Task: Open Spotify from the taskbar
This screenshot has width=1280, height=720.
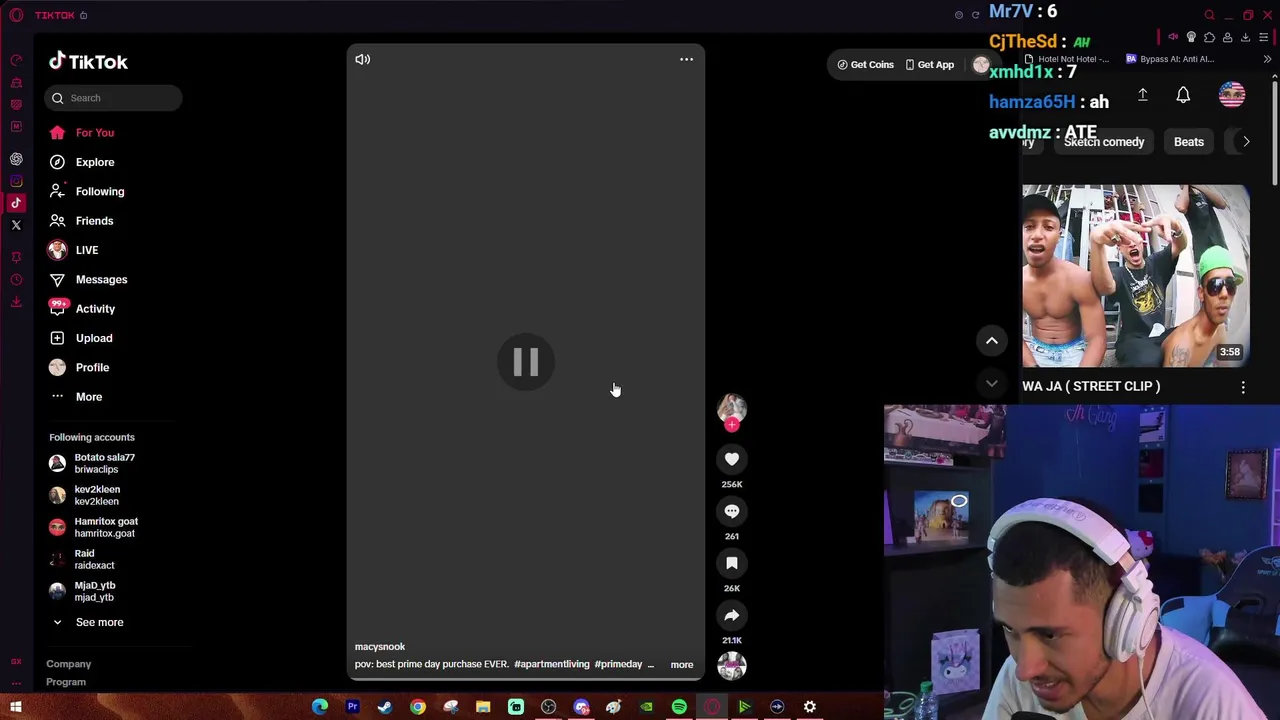Action: tap(679, 707)
